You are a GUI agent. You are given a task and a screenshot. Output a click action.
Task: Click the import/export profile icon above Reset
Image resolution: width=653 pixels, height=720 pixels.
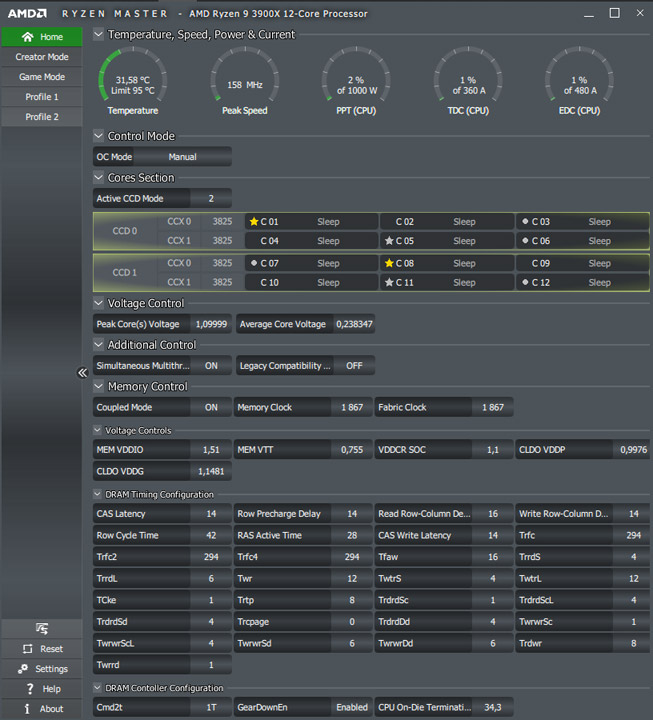click(42, 628)
